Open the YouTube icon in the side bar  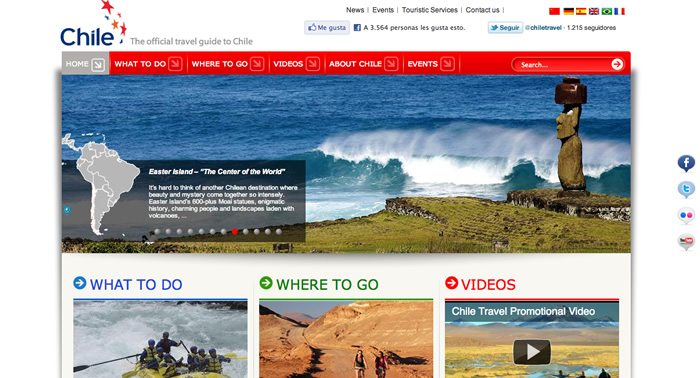(x=686, y=241)
